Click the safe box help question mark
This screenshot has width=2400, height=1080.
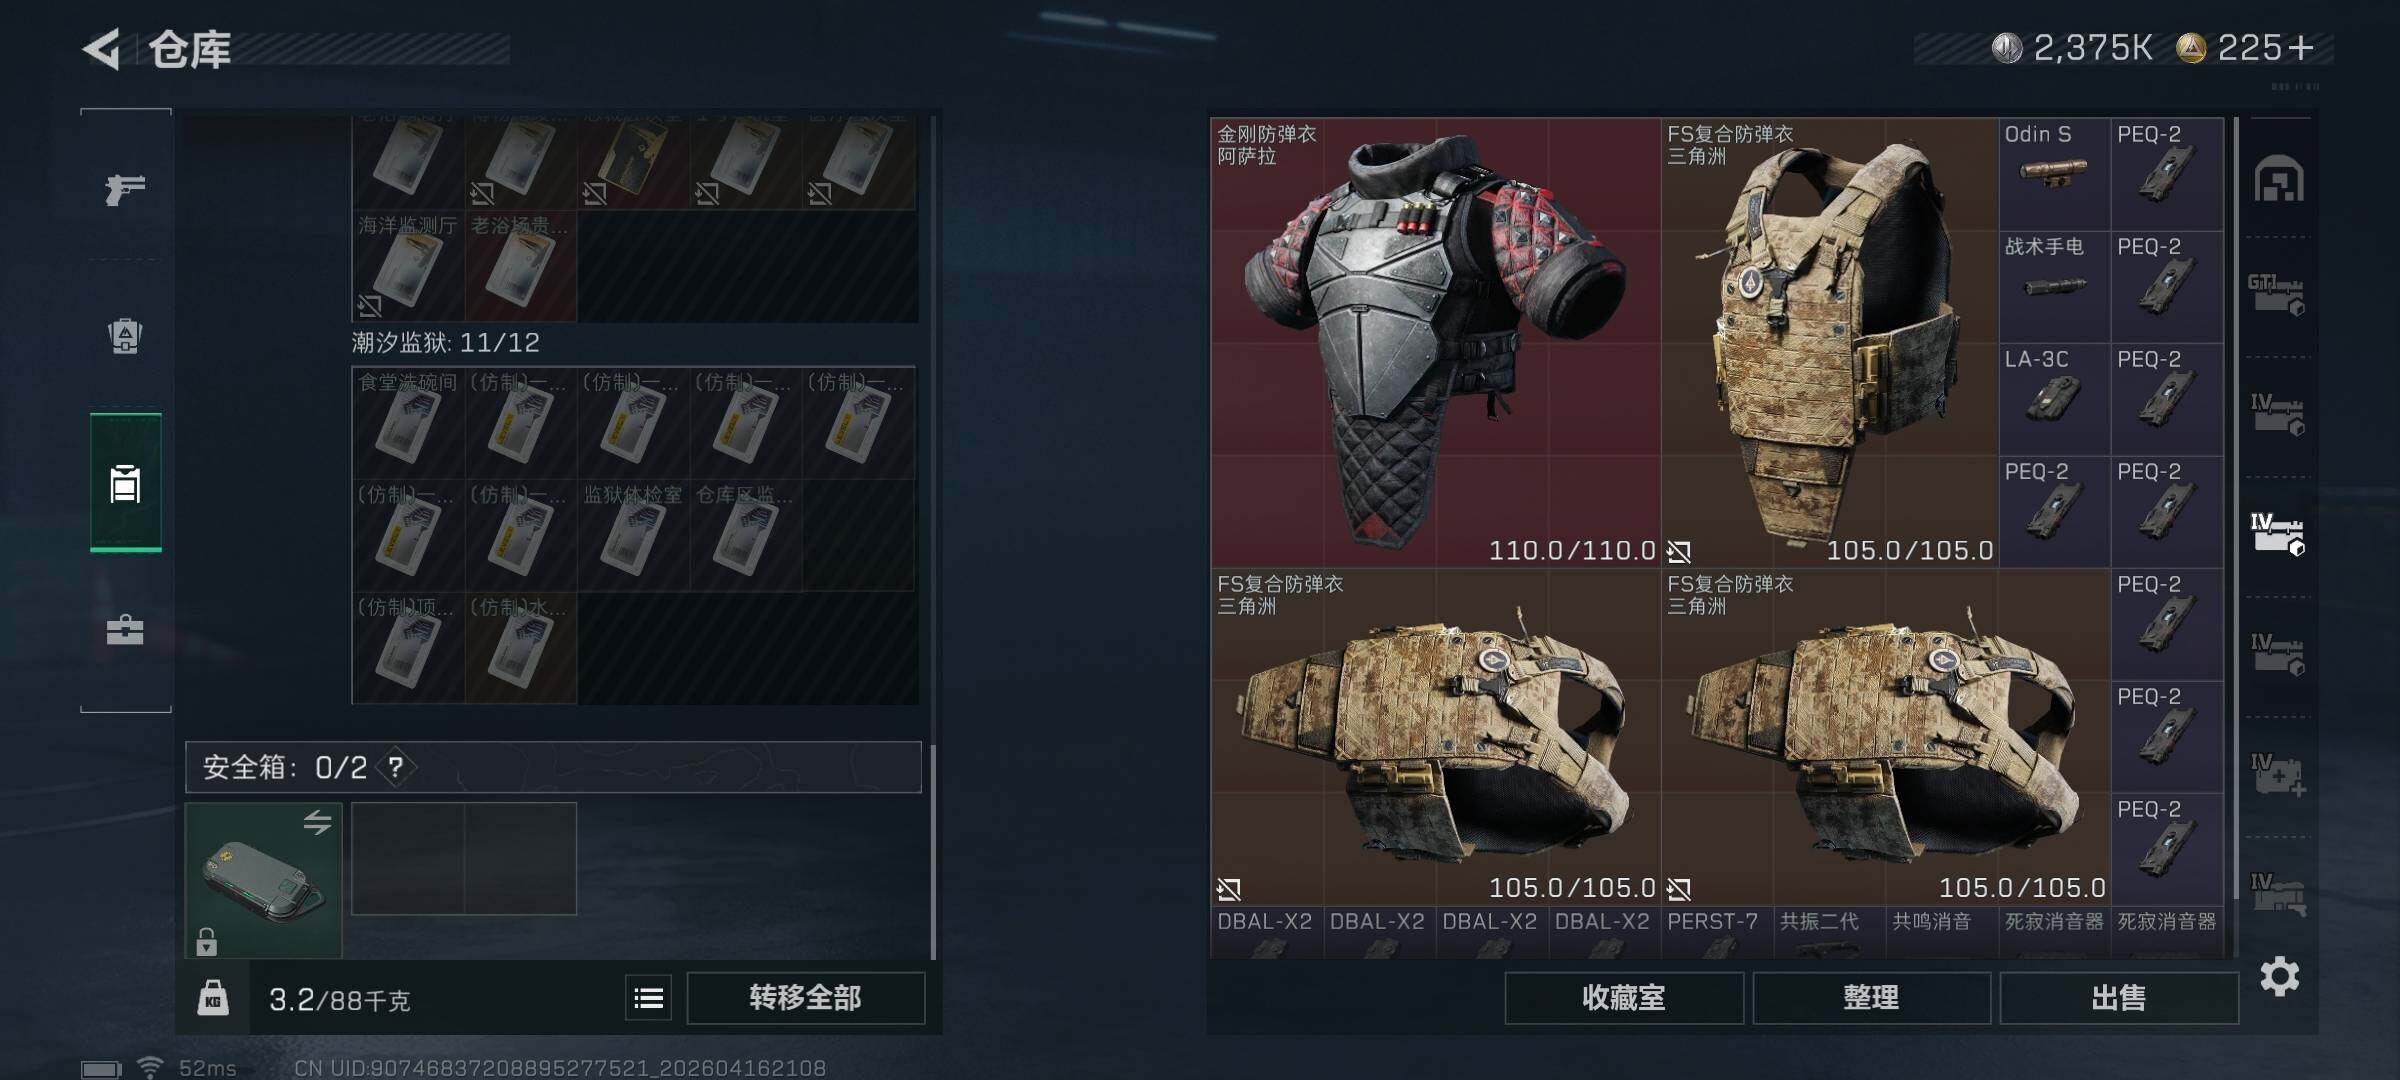point(396,767)
